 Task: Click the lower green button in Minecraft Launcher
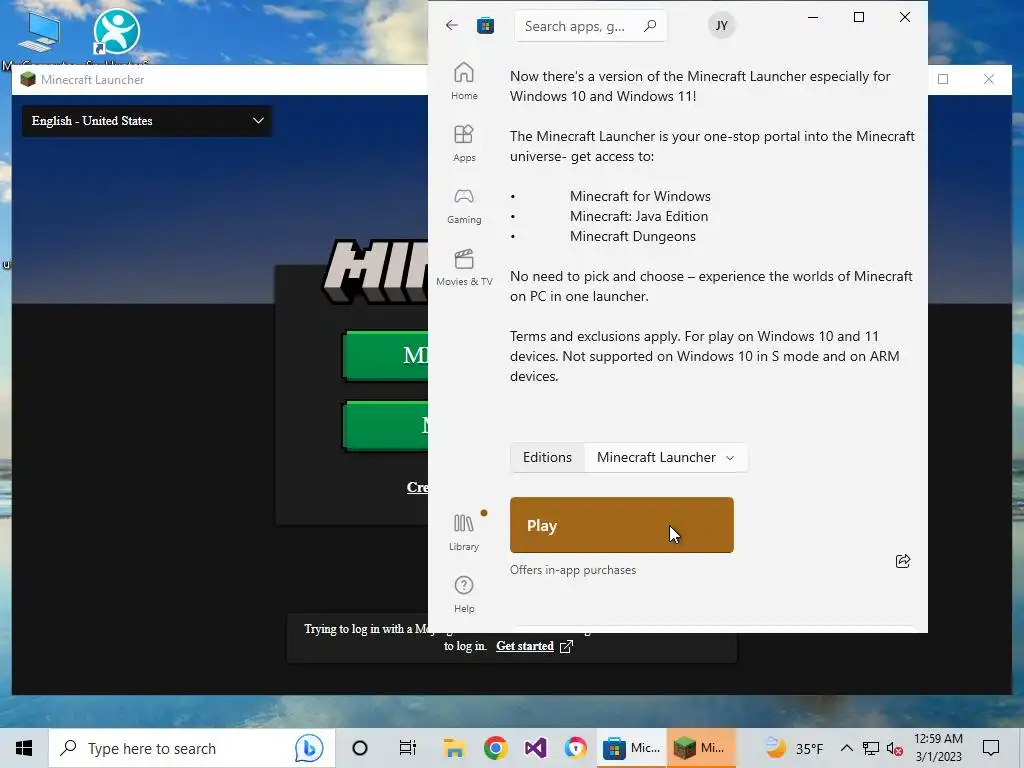tap(385, 426)
